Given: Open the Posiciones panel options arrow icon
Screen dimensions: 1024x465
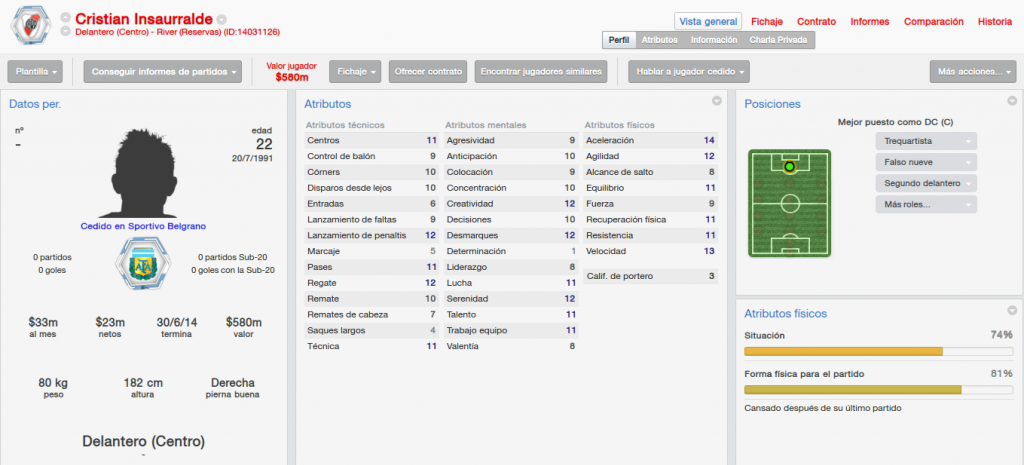Looking at the screenshot, I should point(1012,101).
